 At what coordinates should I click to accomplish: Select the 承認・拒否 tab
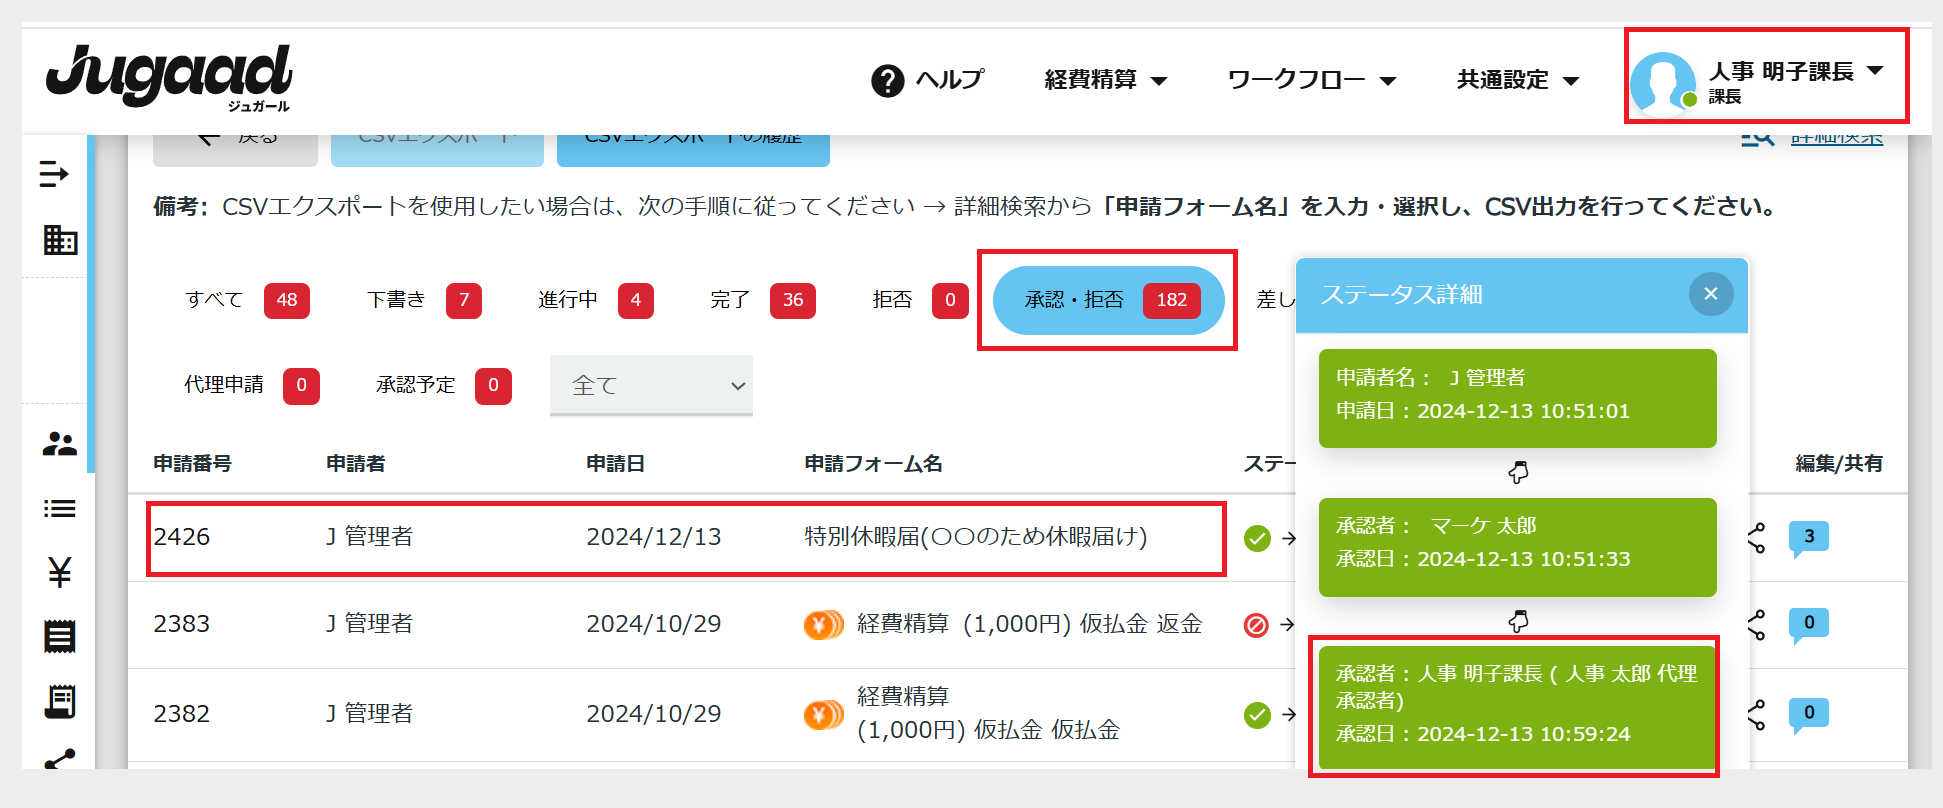(x=1108, y=300)
